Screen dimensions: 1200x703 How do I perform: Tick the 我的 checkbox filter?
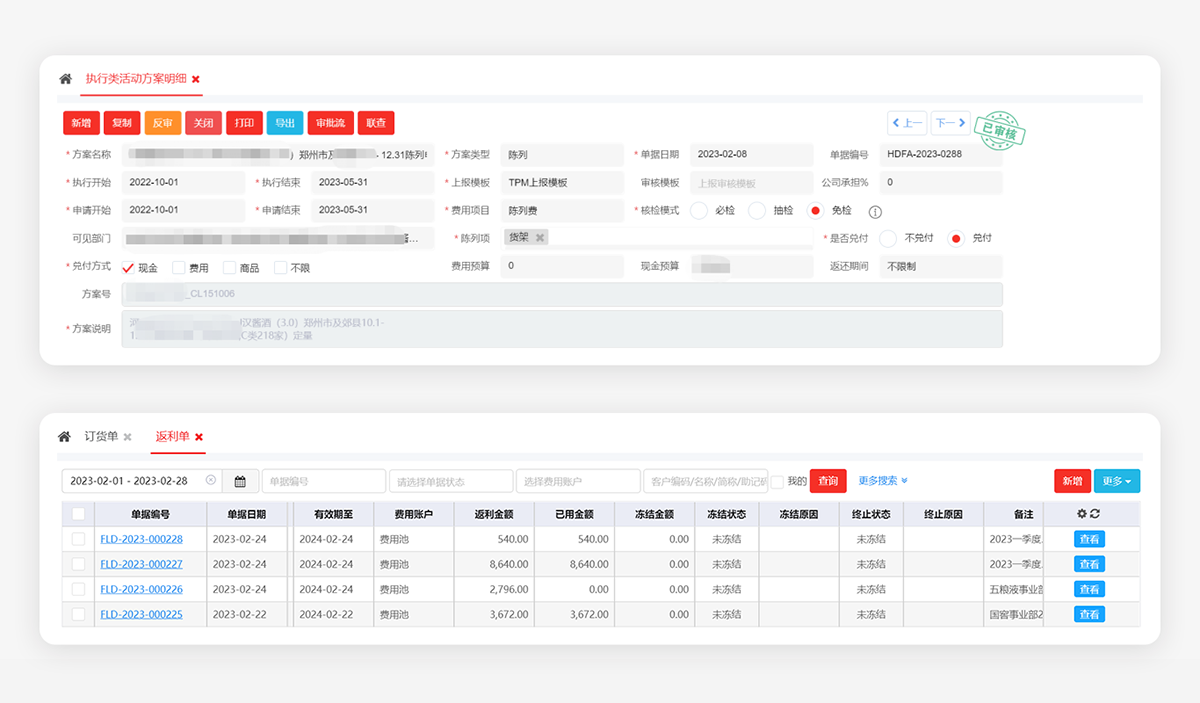coord(777,482)
